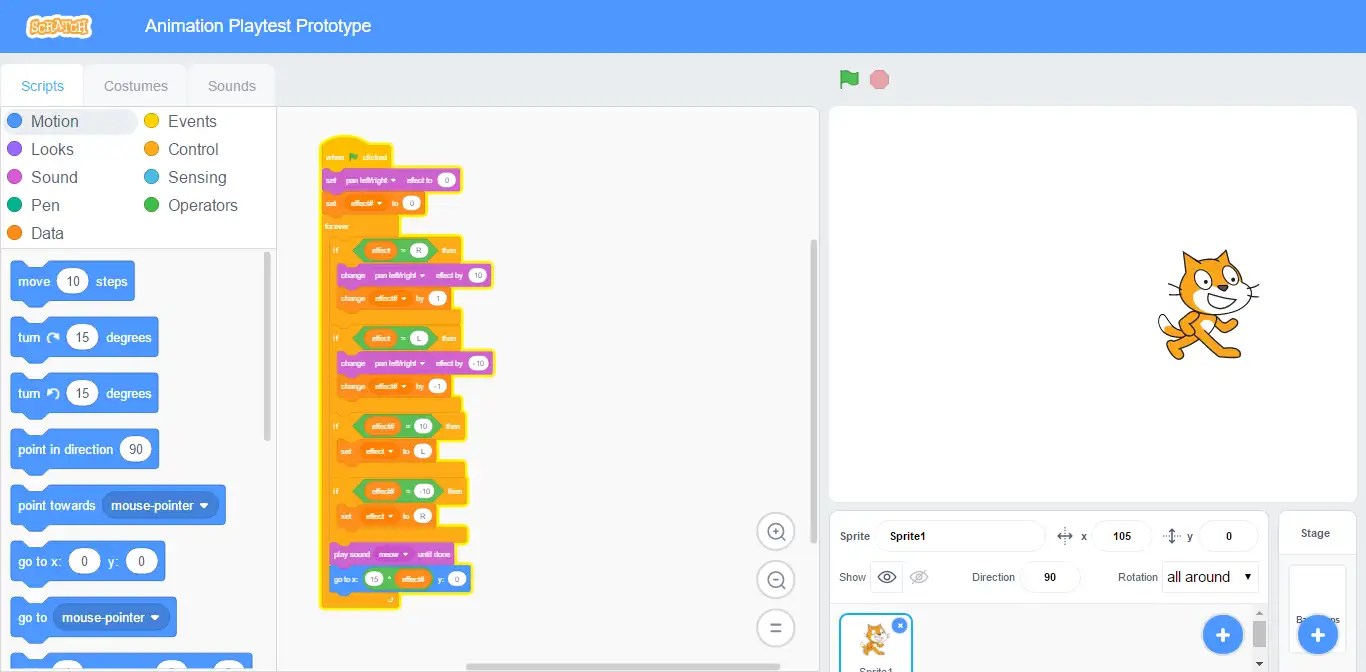Click the 'Animation Playtest Prototype' project title

[258, 26]
